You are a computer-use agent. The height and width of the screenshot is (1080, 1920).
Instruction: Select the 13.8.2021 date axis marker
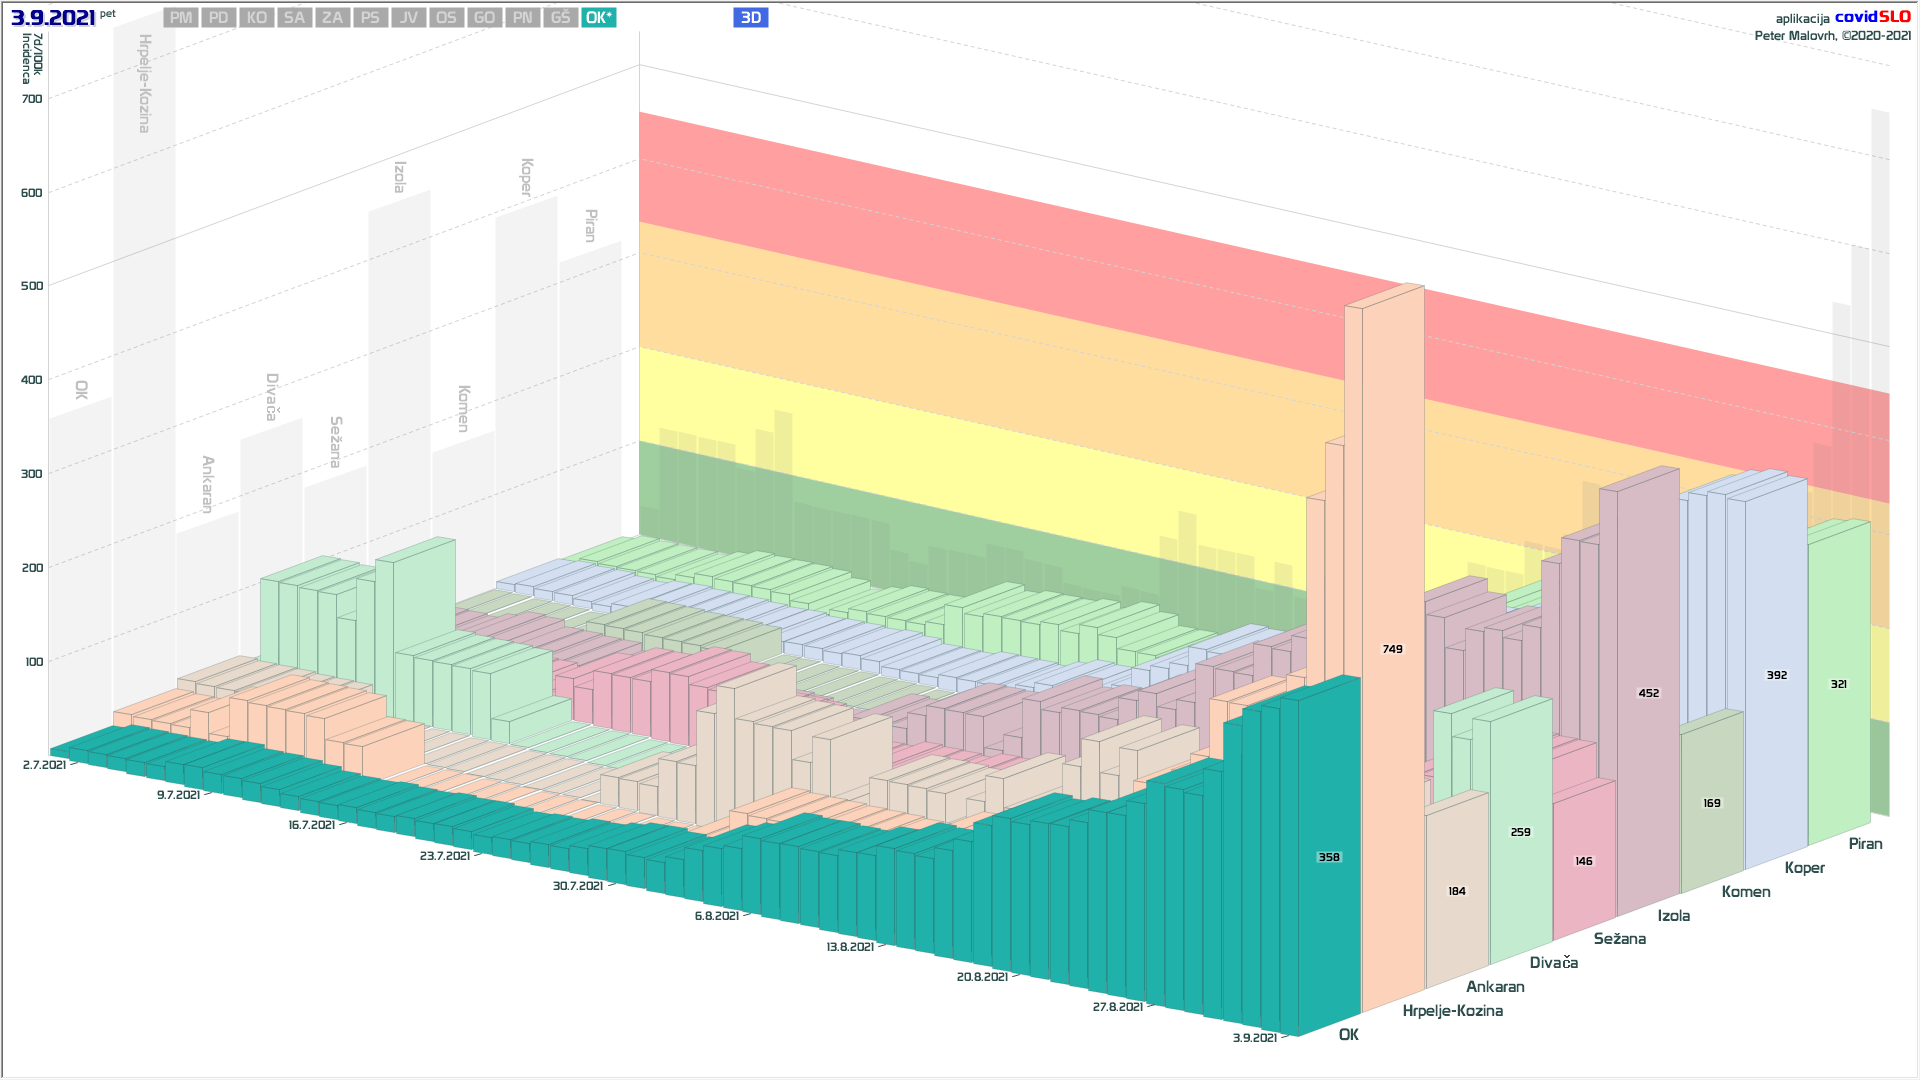pyautogui.click(x=850, y=947)
